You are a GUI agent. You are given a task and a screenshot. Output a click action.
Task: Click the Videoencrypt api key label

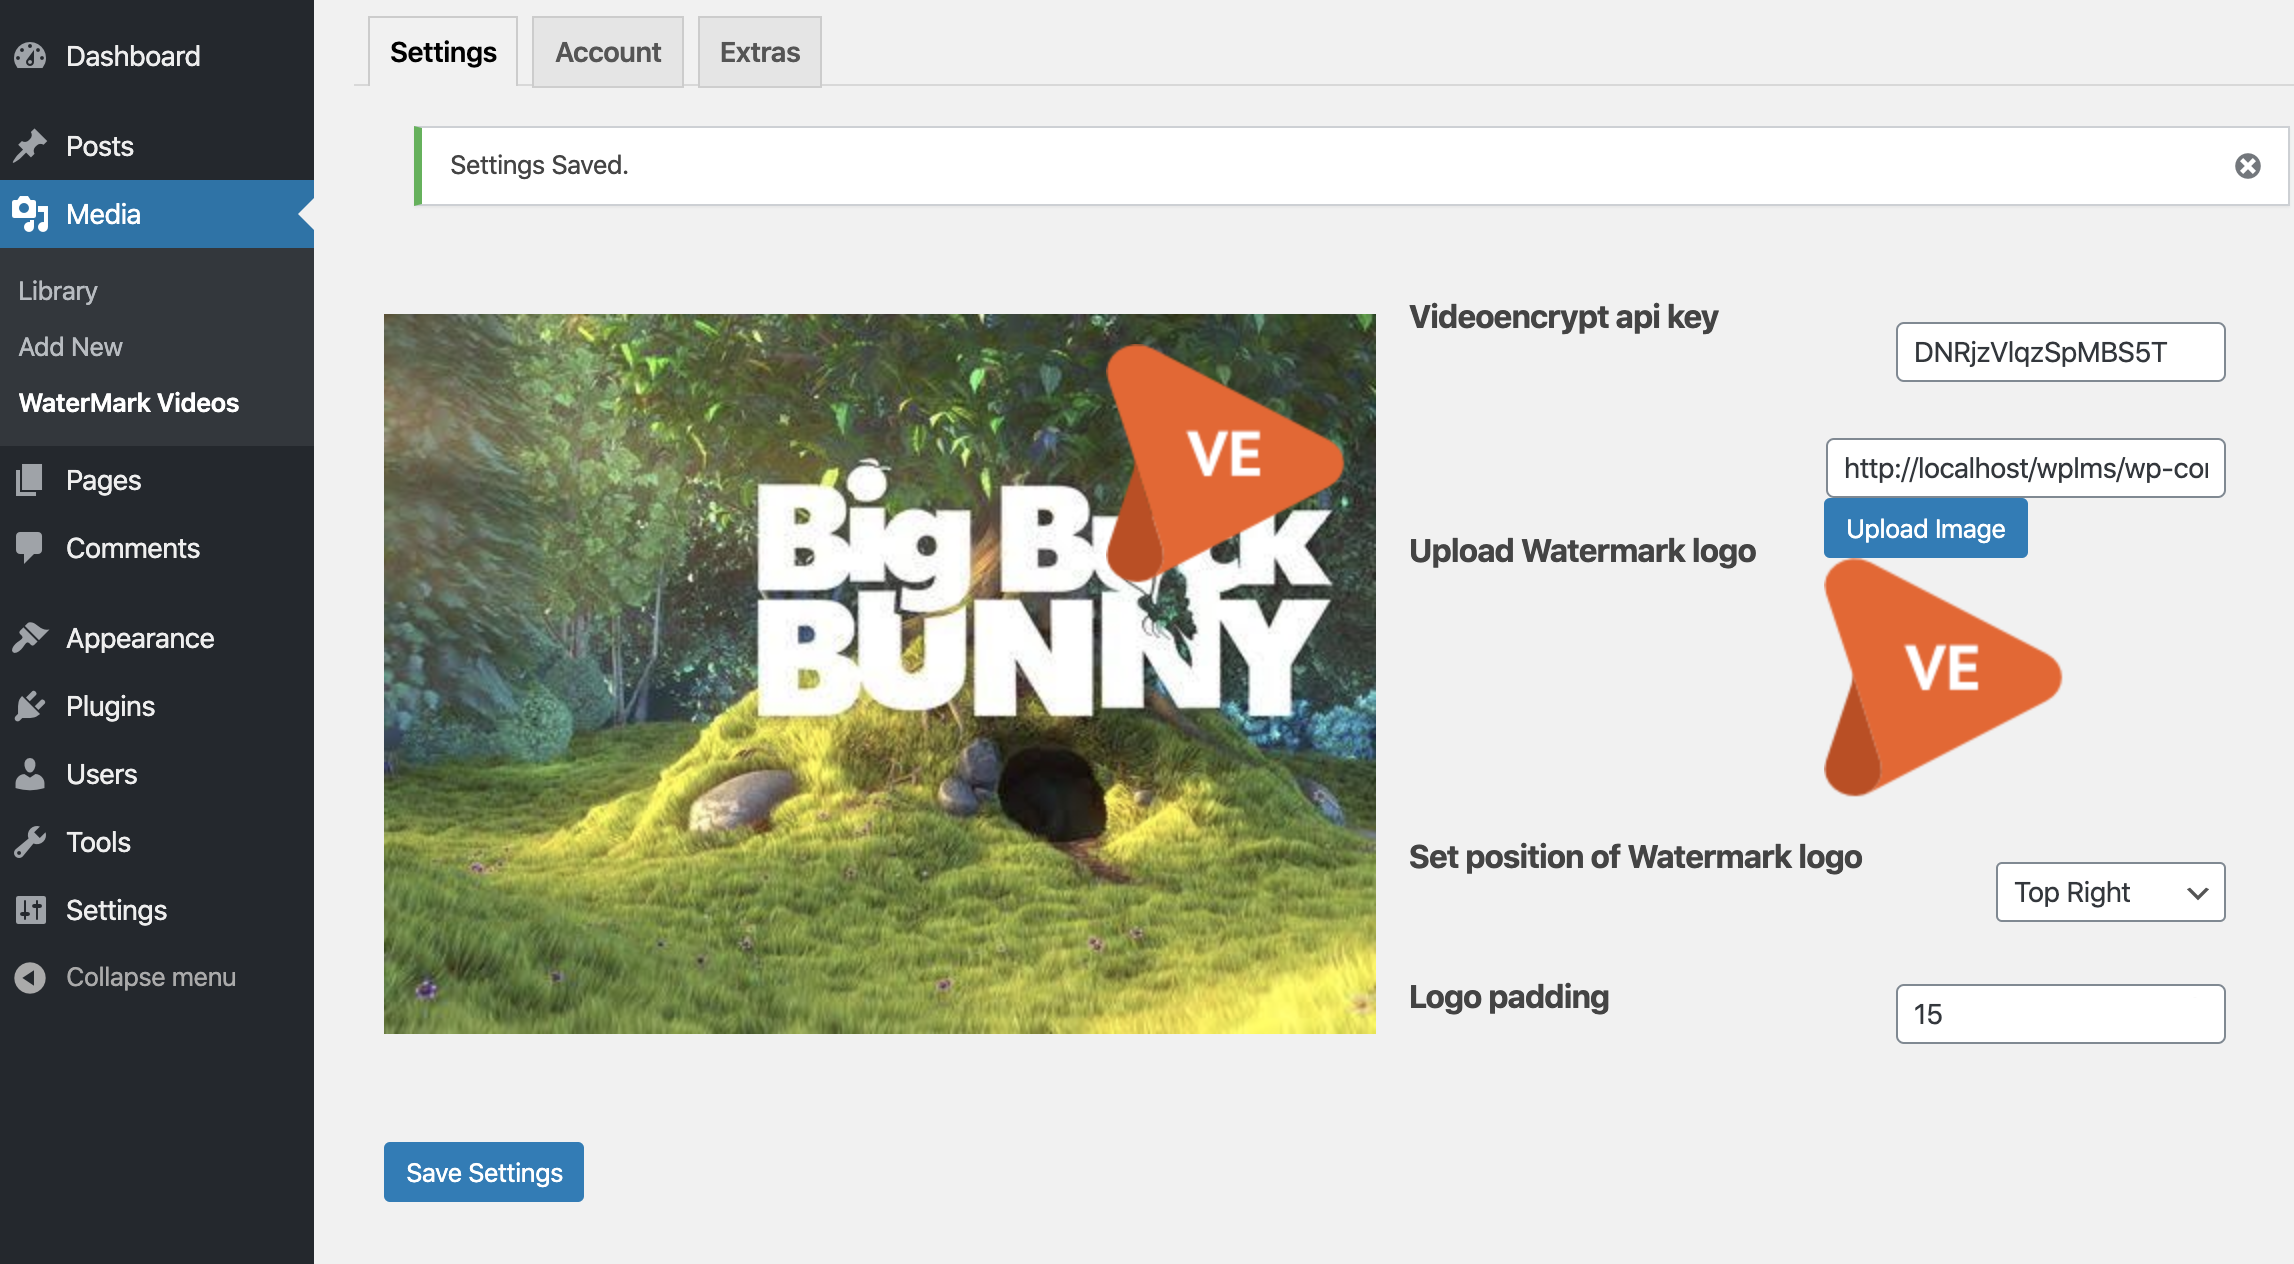point(1563,317)
